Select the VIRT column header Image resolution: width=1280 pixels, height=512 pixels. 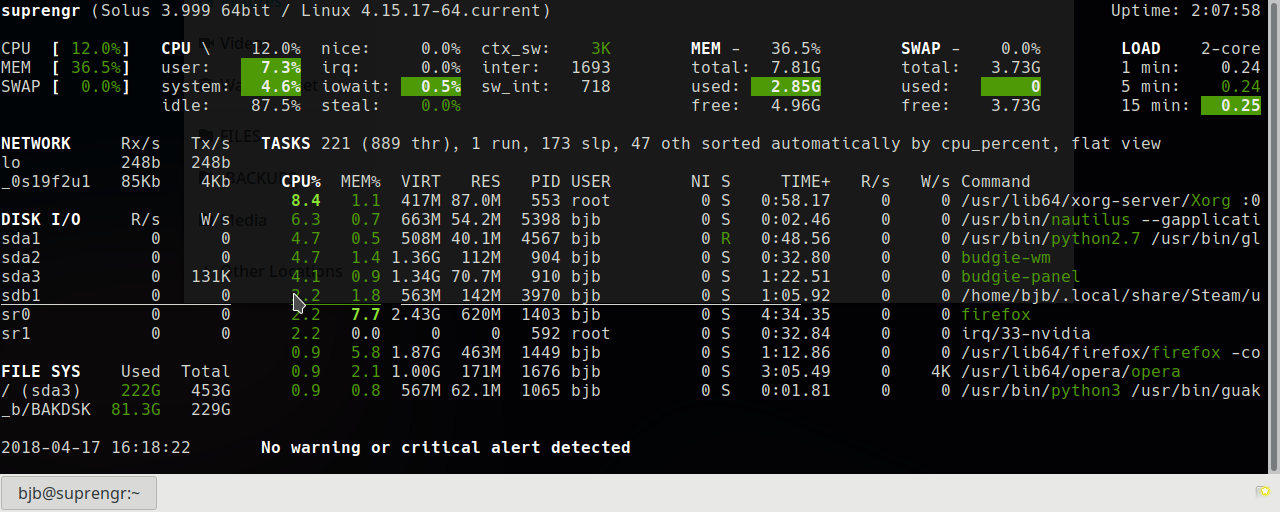click(x=421, y=181)
